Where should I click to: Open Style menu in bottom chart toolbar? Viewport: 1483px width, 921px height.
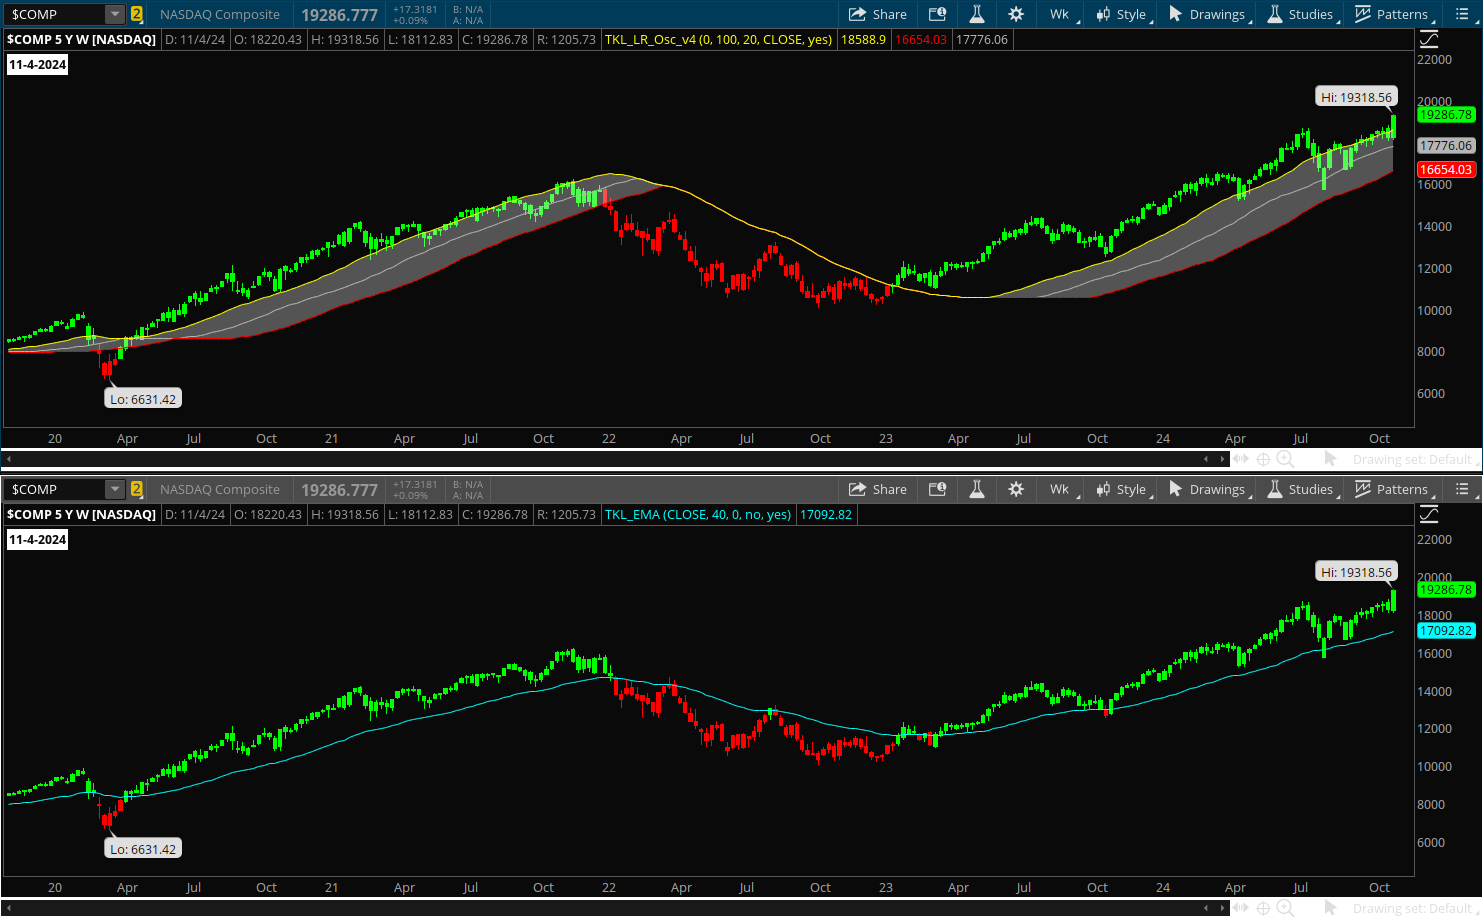click(1122, 489)
